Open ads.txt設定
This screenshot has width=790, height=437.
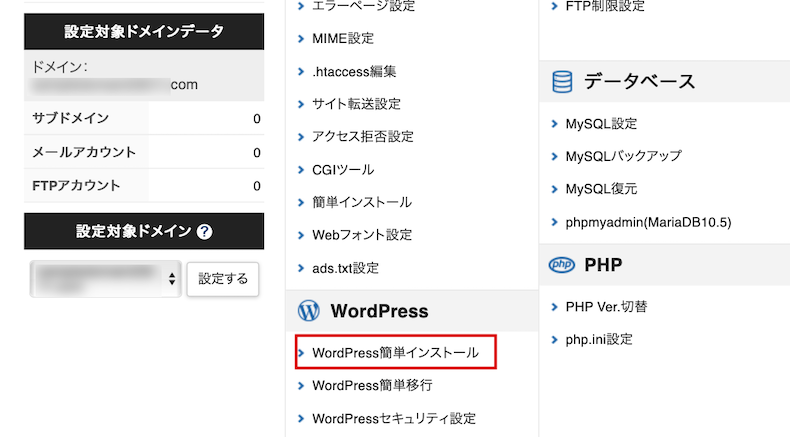(345, 268)
